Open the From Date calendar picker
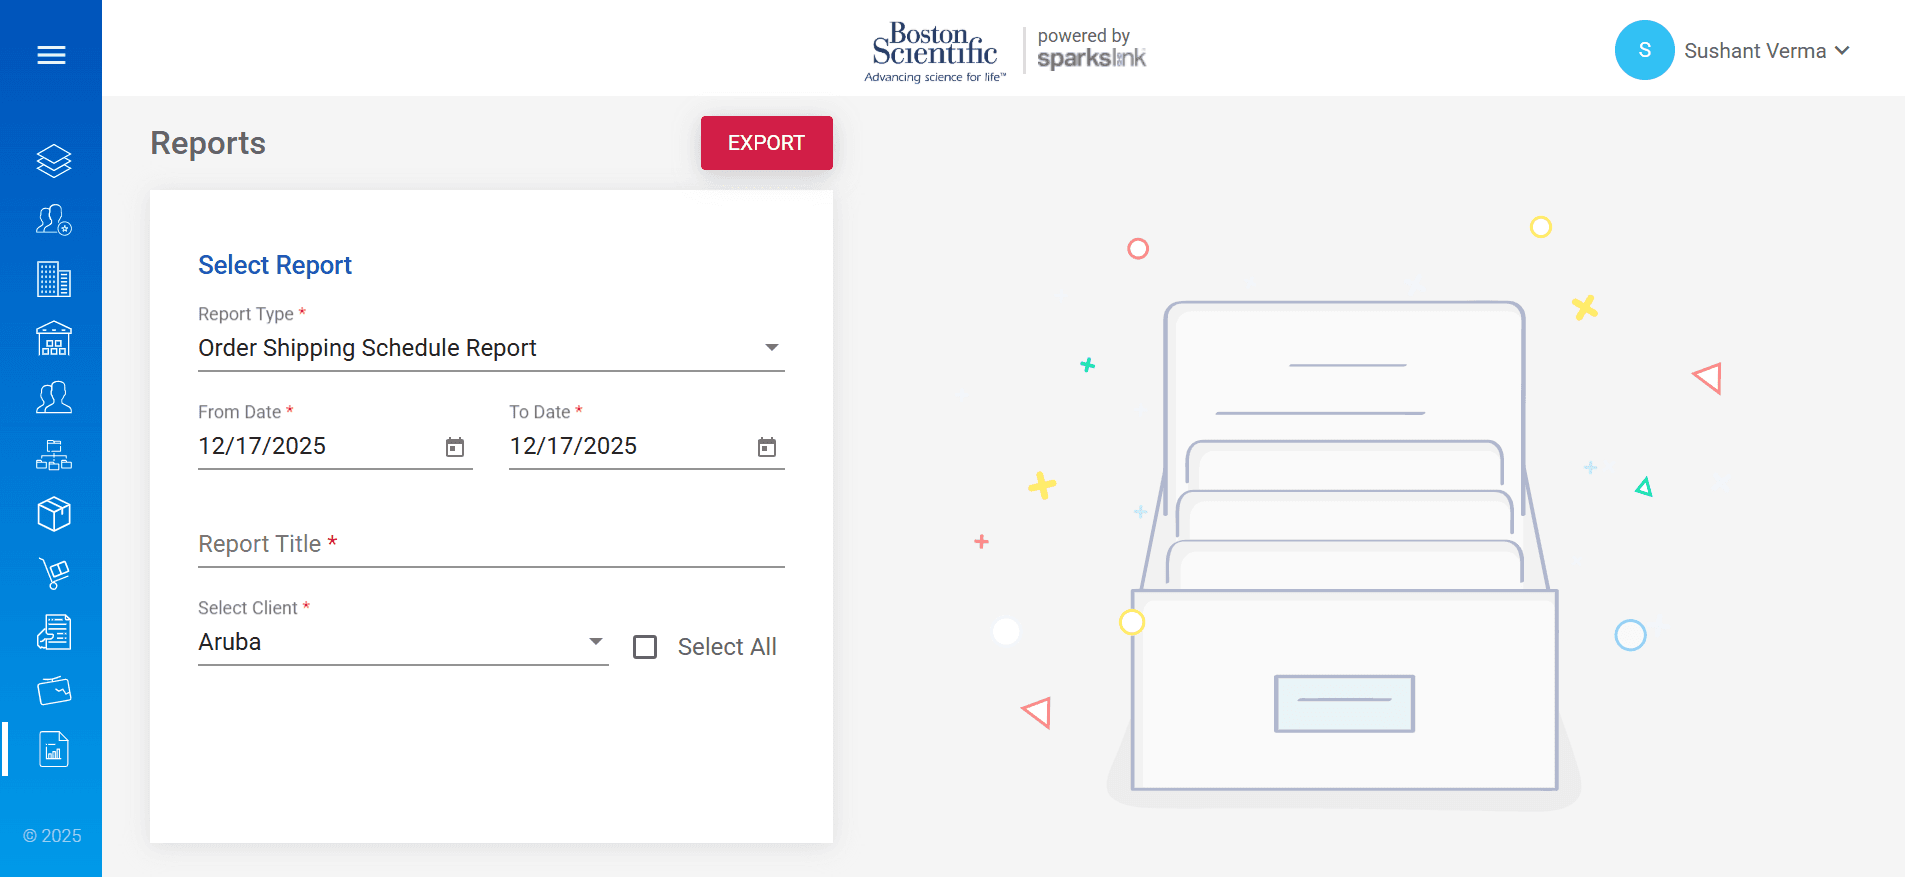The image size is (1905, 877). tap(455, 447)
